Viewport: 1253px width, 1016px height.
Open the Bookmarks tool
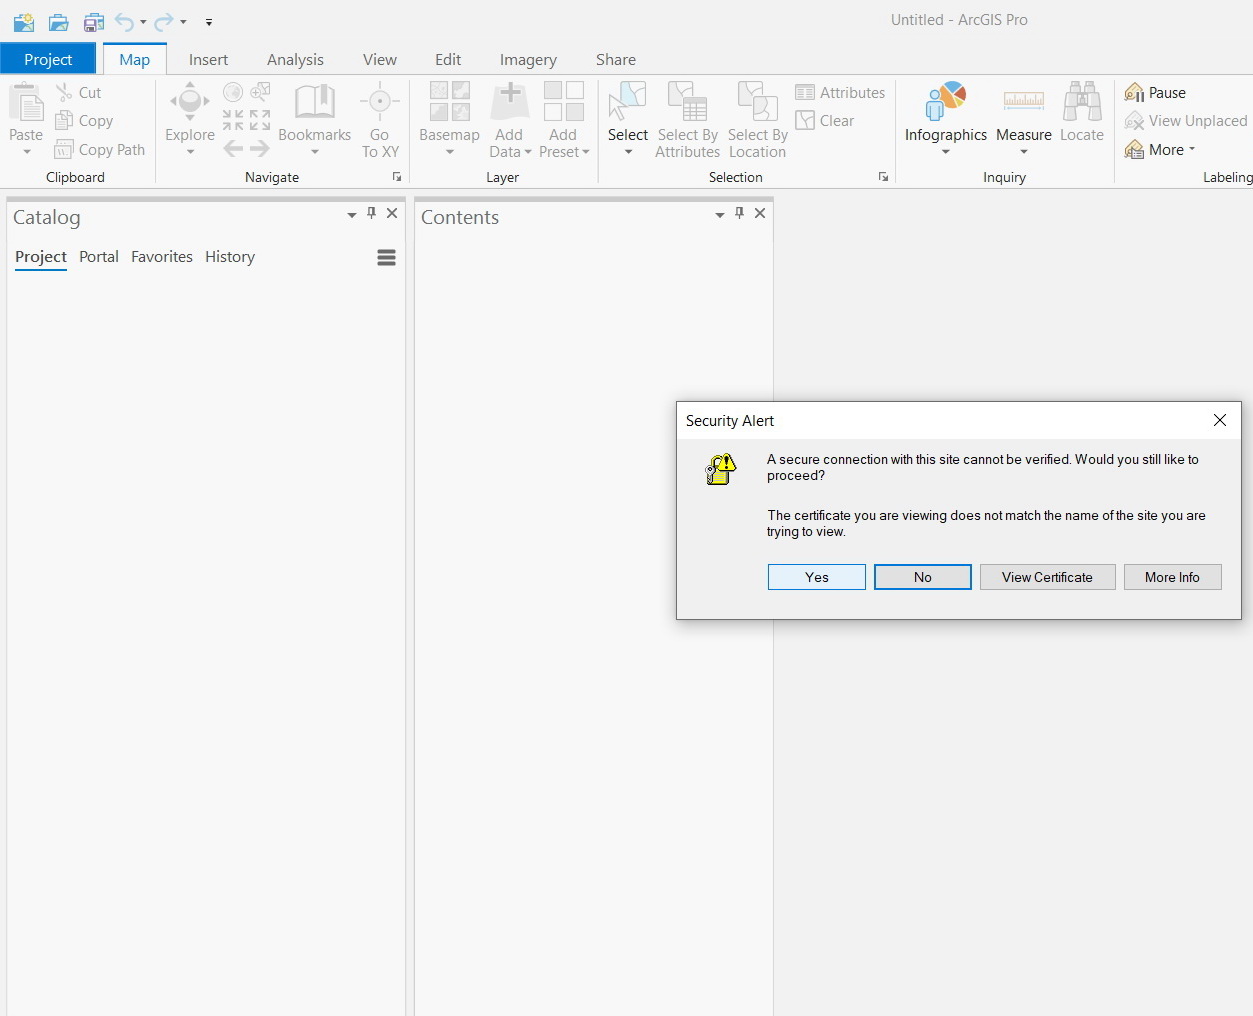pos(314,118)
